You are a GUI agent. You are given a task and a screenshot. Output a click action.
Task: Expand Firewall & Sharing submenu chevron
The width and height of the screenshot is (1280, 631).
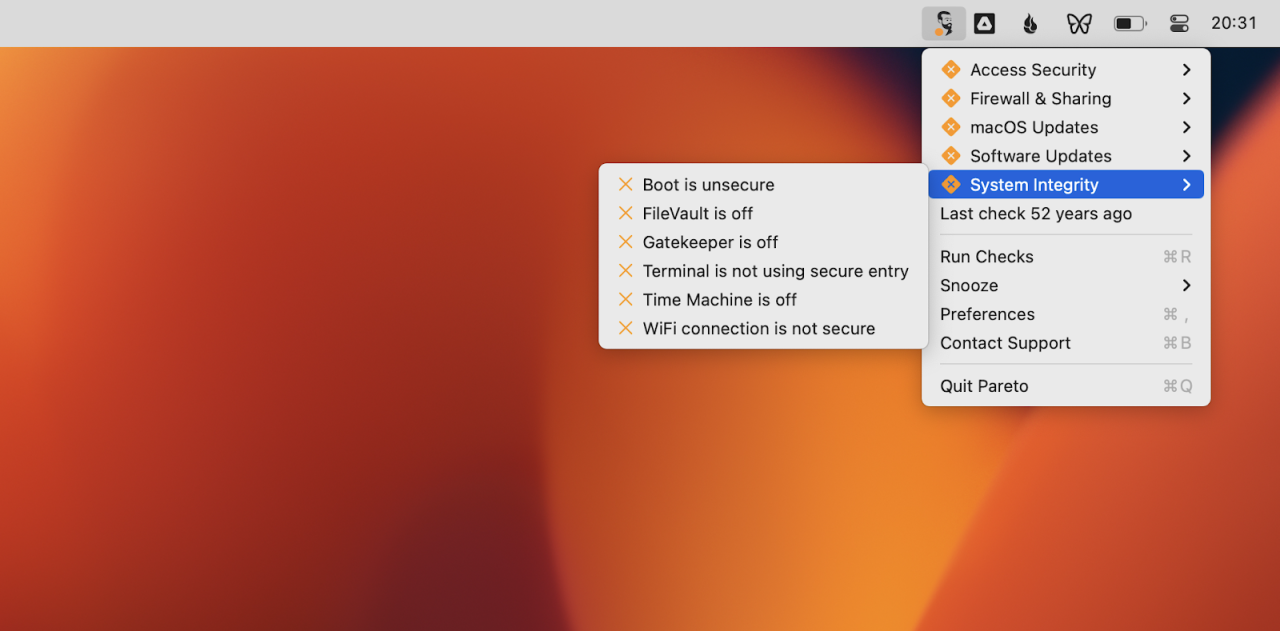pyautogui.click(x=1186, y=98)
